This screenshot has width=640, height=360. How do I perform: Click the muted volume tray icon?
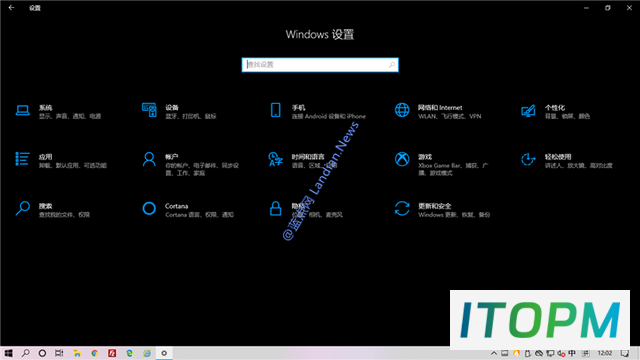561,353
